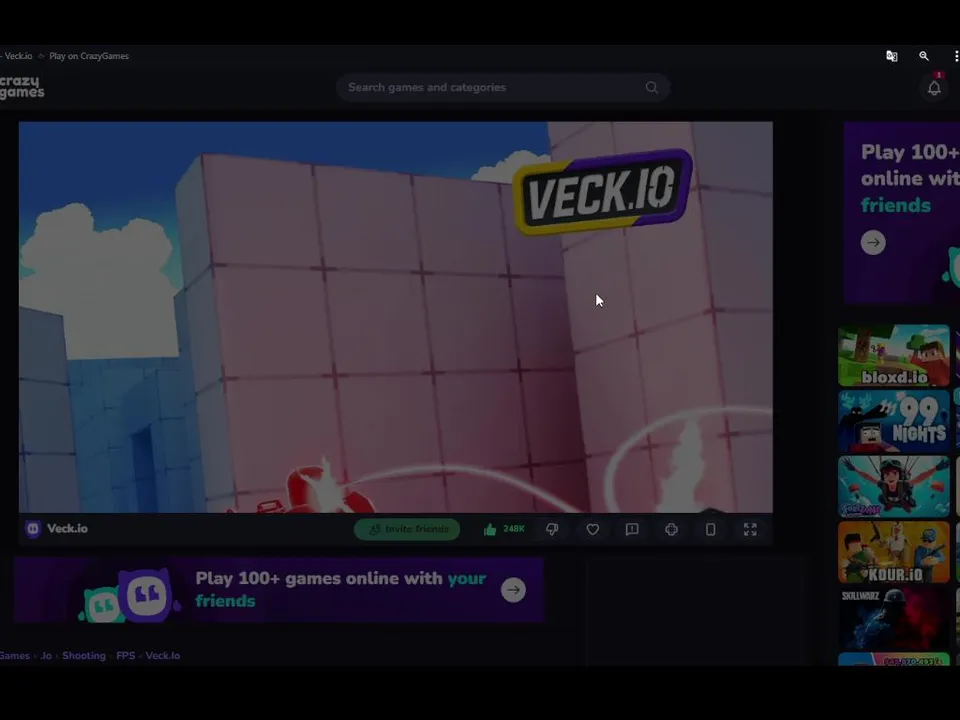Click the browser translate icon
The height and width of the screenshot is (720, 960).
click(891, 56)
